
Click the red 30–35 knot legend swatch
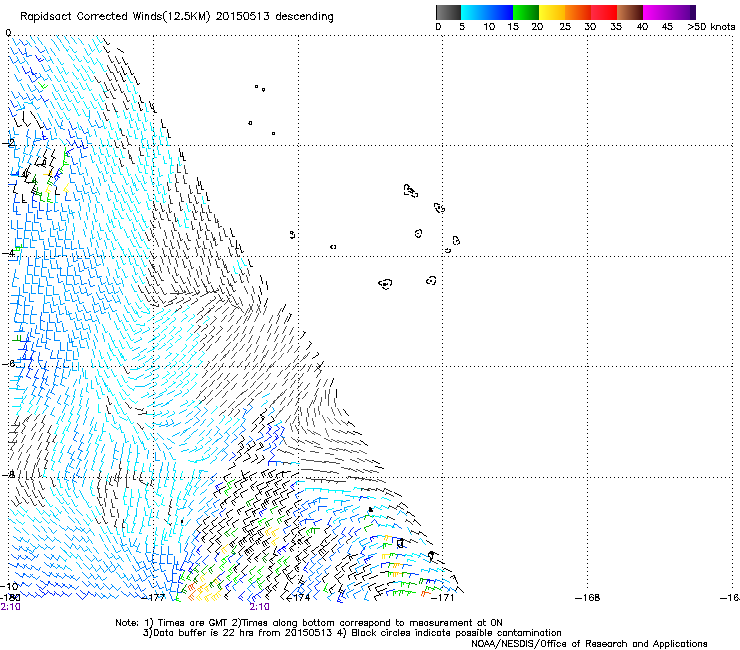[x=604, y=12]
